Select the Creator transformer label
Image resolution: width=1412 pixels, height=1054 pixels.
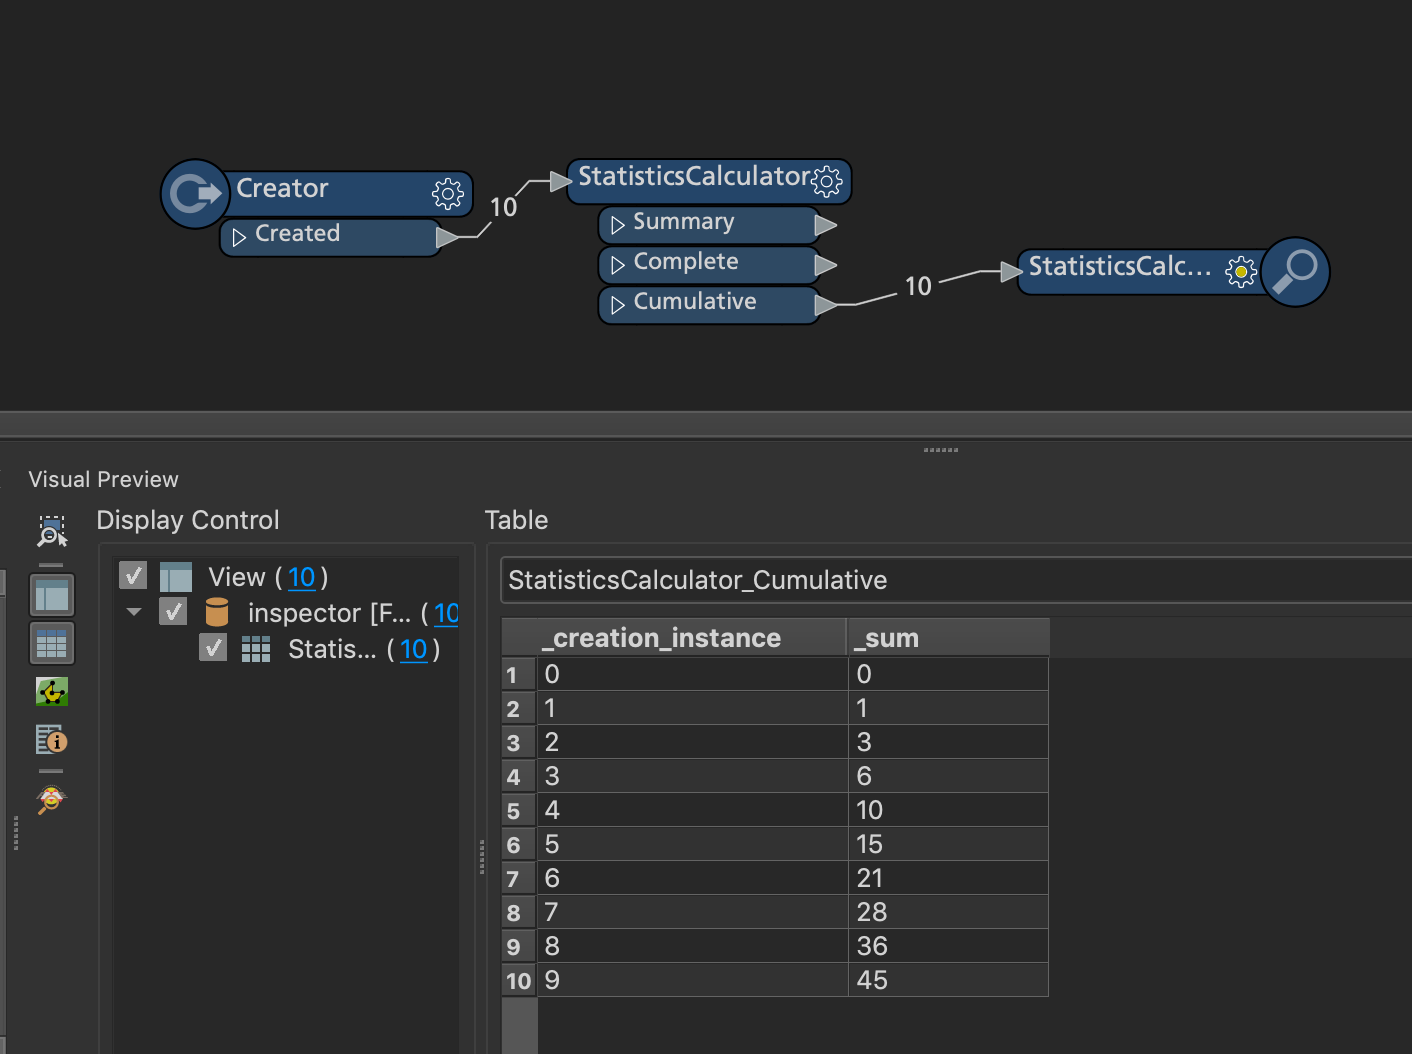(282, 188)
